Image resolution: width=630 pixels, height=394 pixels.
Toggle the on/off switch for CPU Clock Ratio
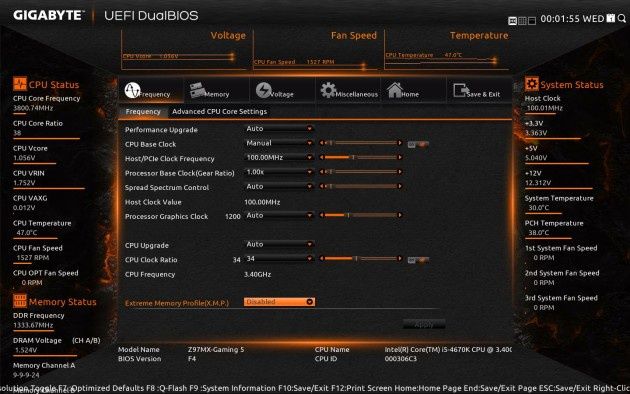418,260
